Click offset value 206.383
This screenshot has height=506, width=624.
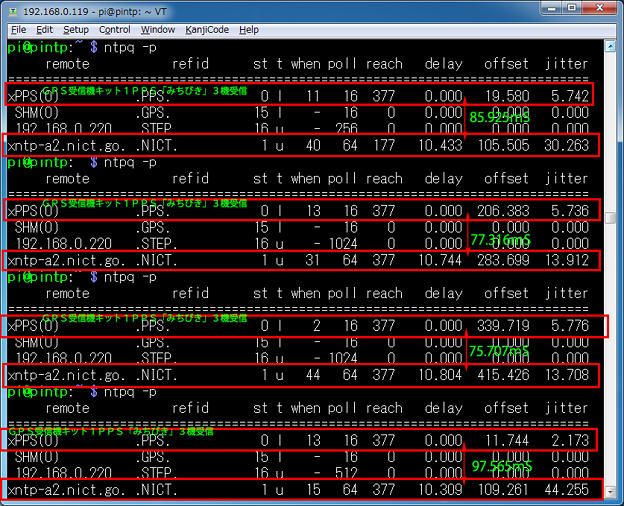[503, 211]
